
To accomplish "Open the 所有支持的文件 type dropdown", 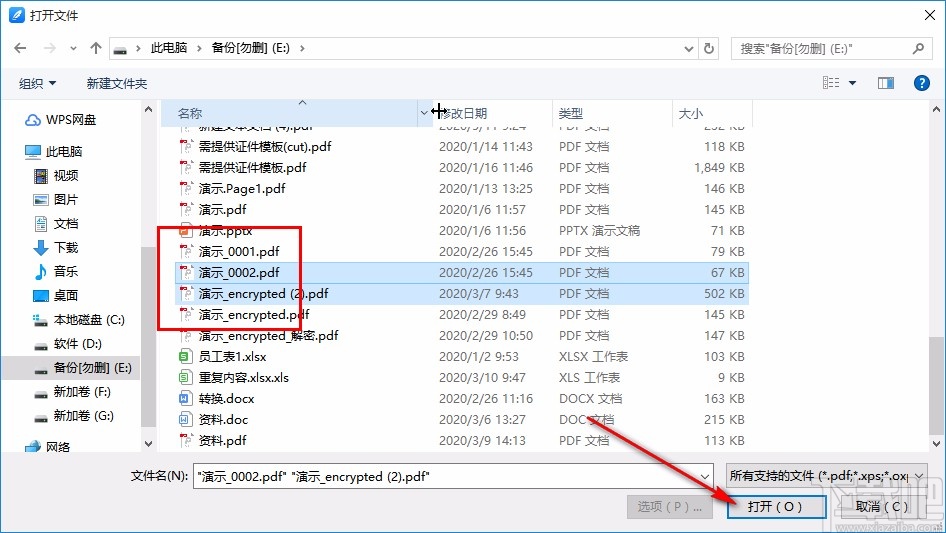I will 826,476.
